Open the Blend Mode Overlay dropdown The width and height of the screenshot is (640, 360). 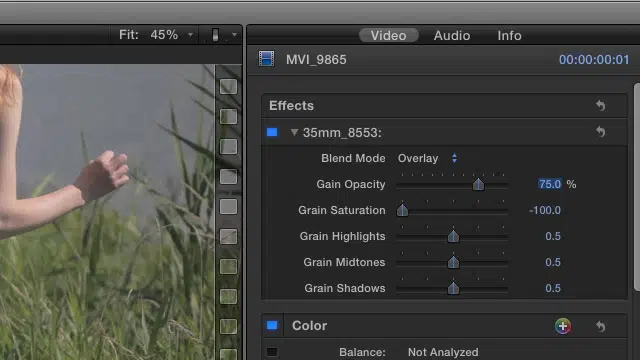427,158
